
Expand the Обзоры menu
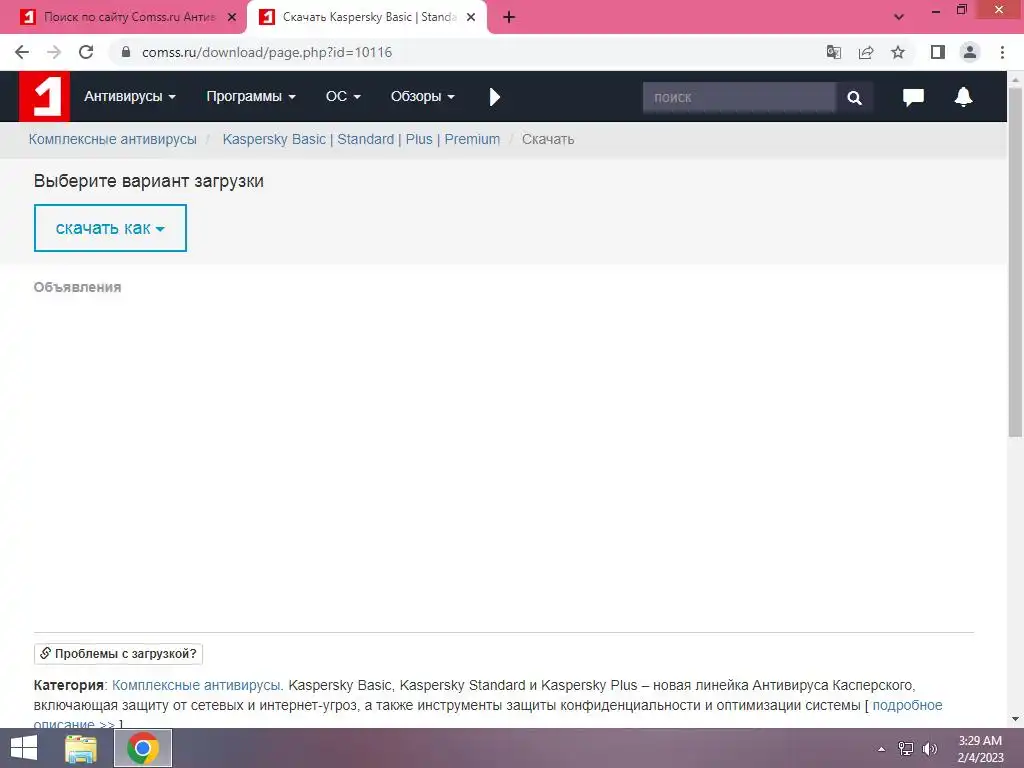(x=423, y=97)
